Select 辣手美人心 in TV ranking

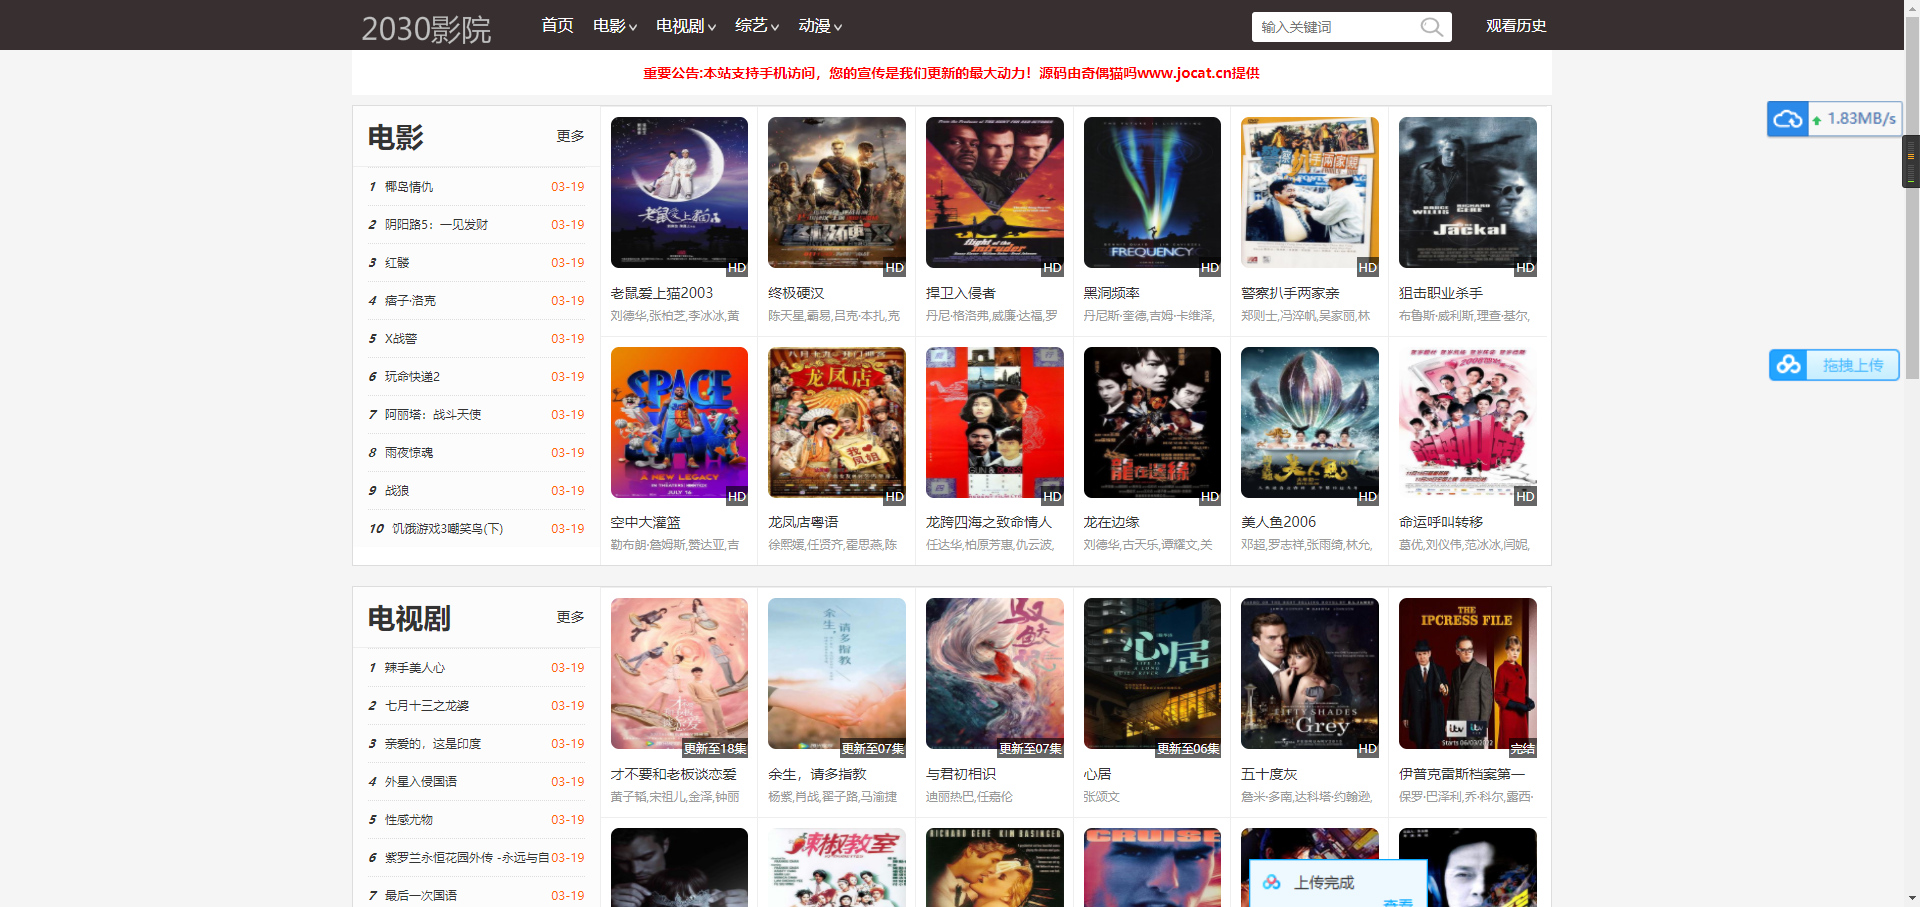[415, 668]
